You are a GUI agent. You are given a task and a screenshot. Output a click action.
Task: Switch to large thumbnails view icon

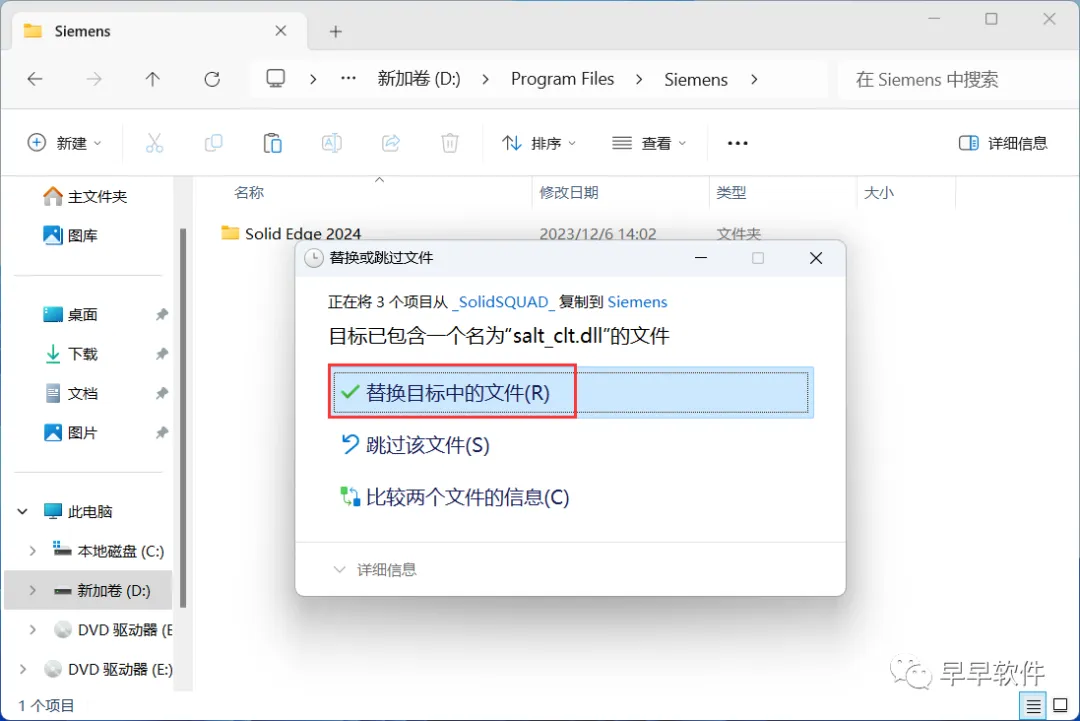1061,706
